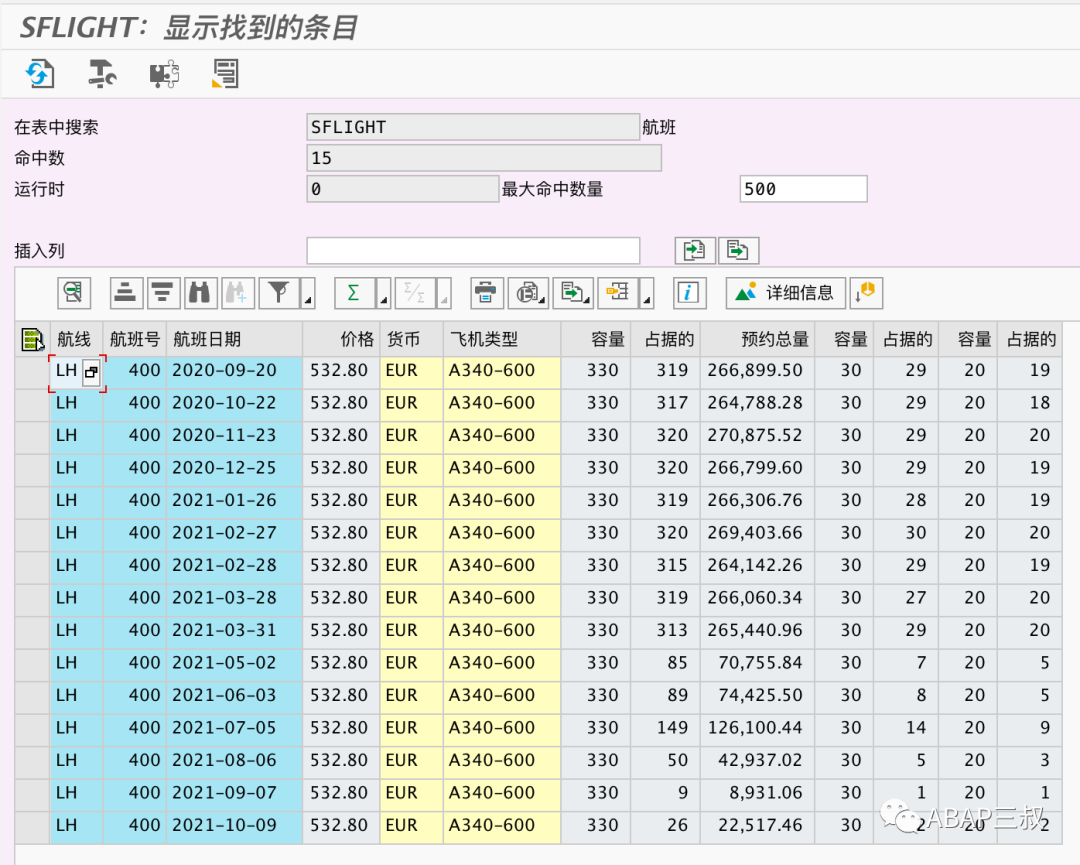Click the insert column icon beside the 插入列 field

[694, 251]
